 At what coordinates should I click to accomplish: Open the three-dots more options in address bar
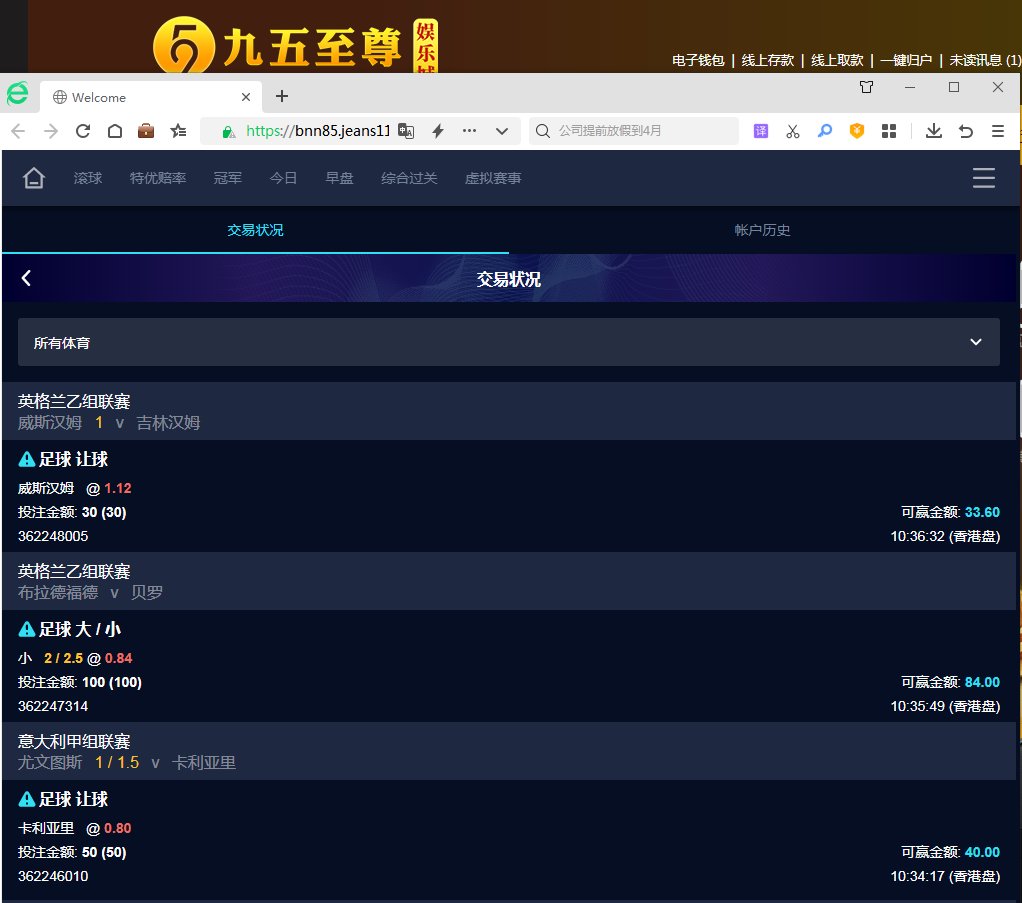pyautogui.click(x=469, y=131)
